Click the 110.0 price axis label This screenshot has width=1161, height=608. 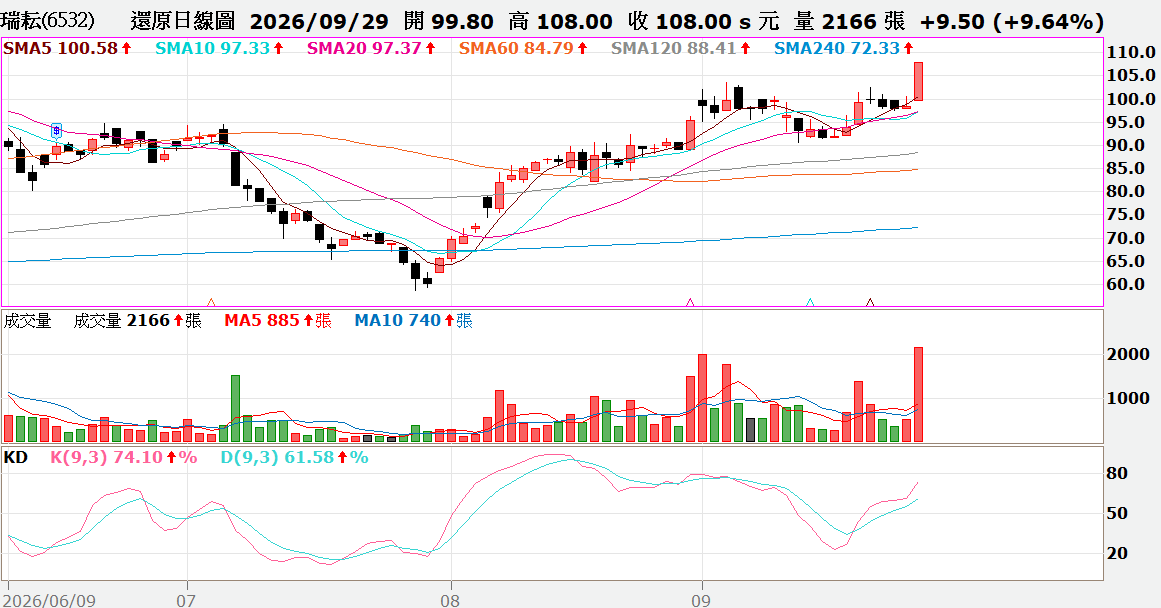tap(1131, 53)
